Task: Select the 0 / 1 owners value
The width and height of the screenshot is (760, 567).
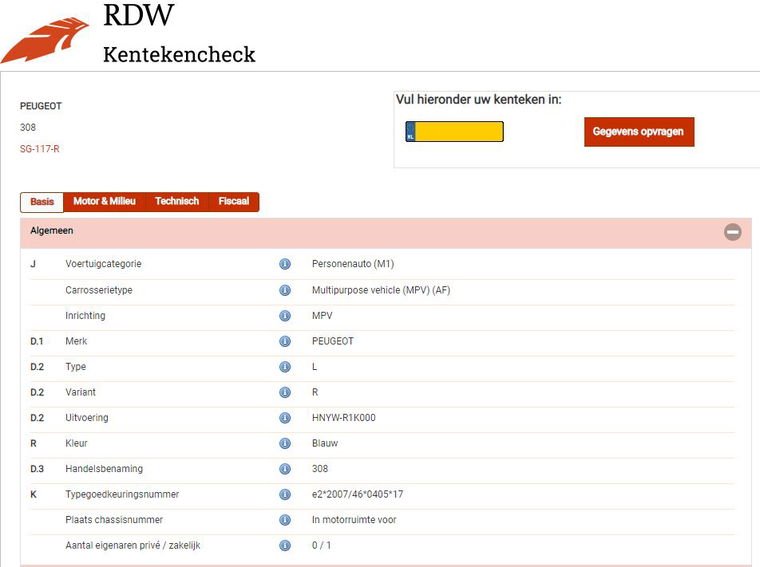Action: 321,546
